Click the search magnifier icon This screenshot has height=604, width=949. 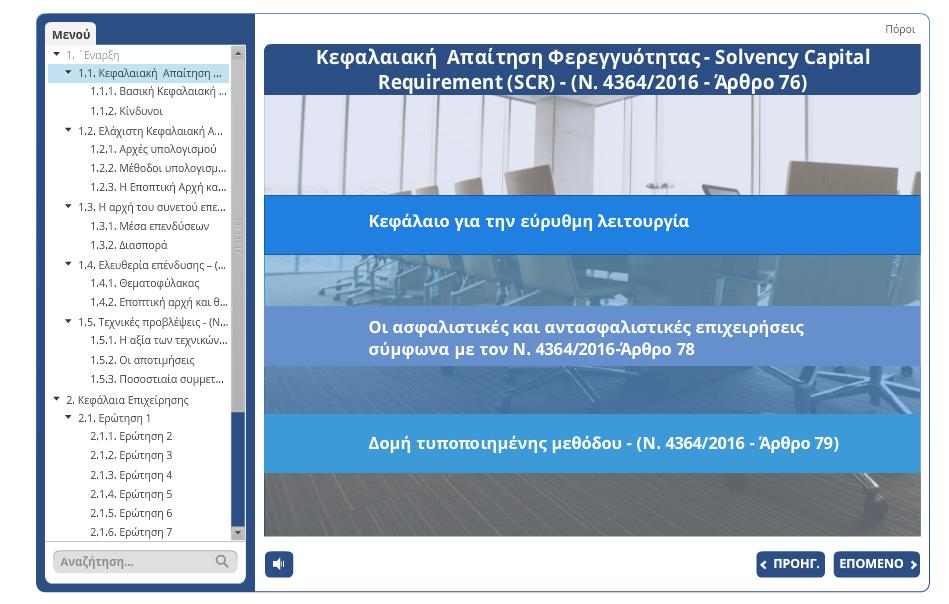(x=222, y=561)
